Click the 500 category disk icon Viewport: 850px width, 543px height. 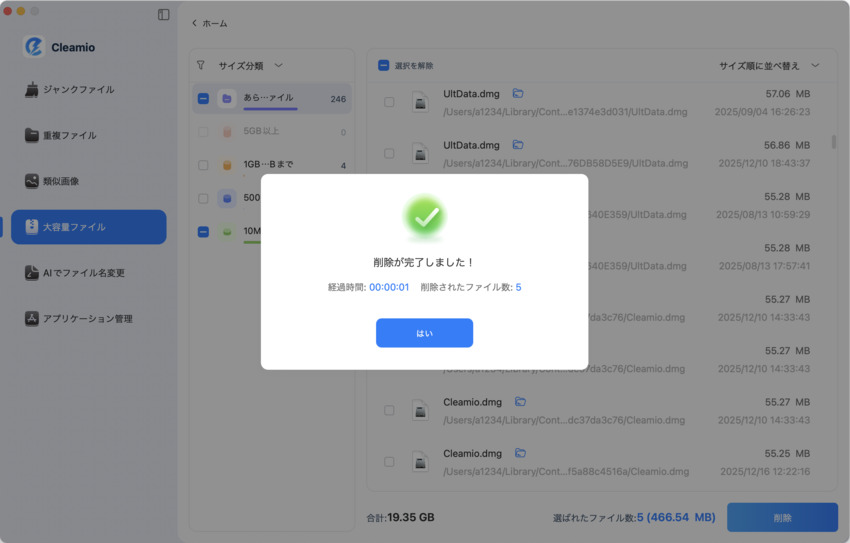click(227, 198)
